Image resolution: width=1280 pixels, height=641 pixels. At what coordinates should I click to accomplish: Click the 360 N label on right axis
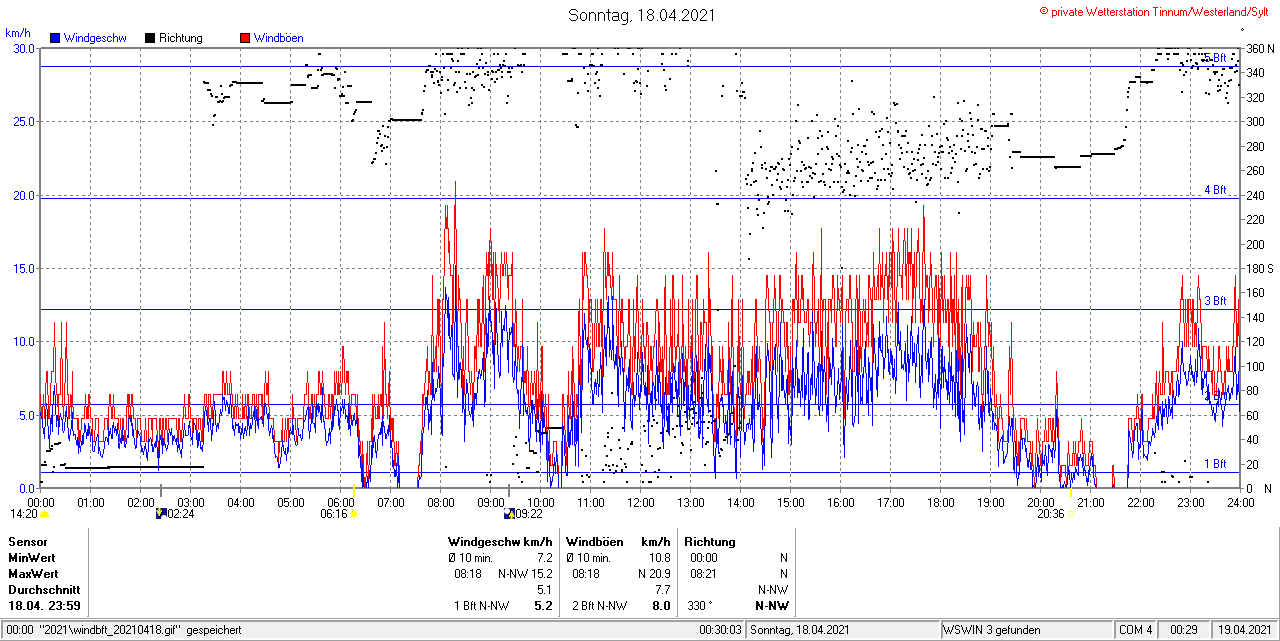1259,48
